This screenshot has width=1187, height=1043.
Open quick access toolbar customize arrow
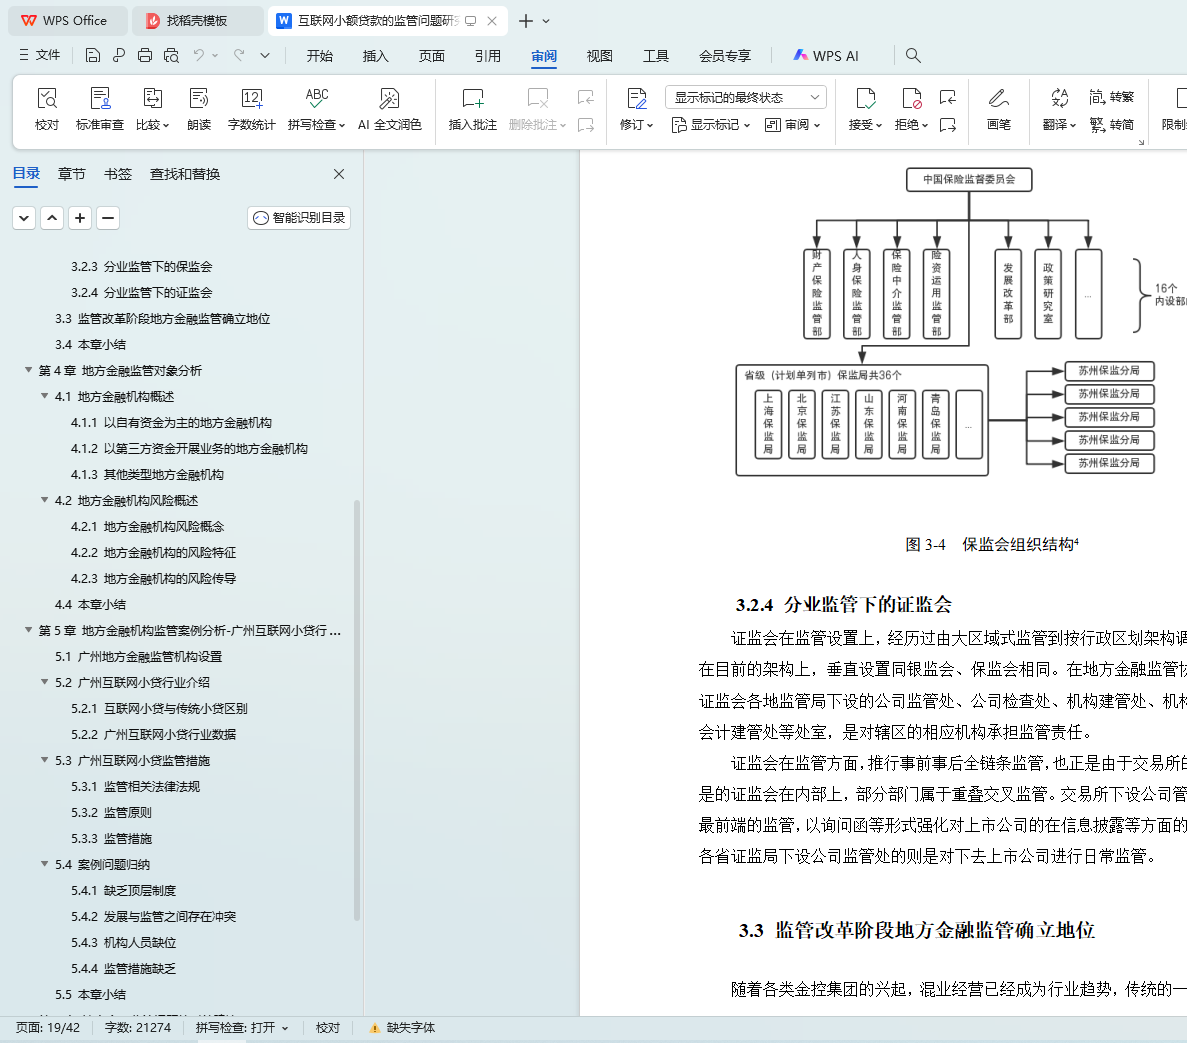tap(265, 55)
